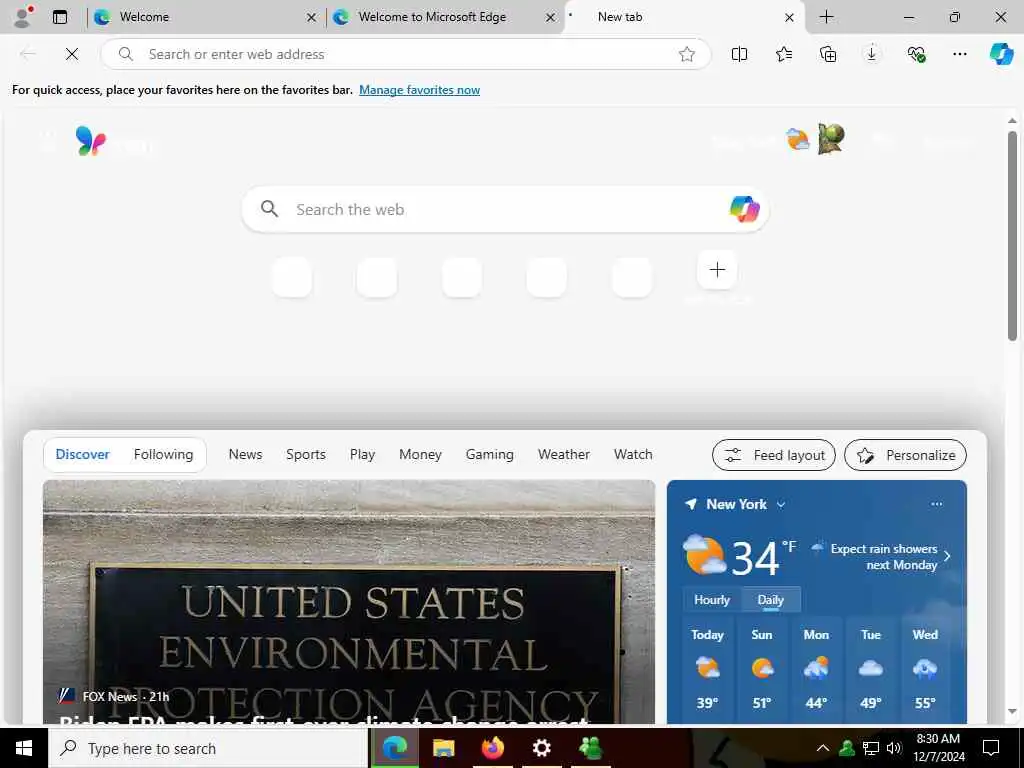
Task: Click the MSN butterfly logo
Action: (90, 140)
